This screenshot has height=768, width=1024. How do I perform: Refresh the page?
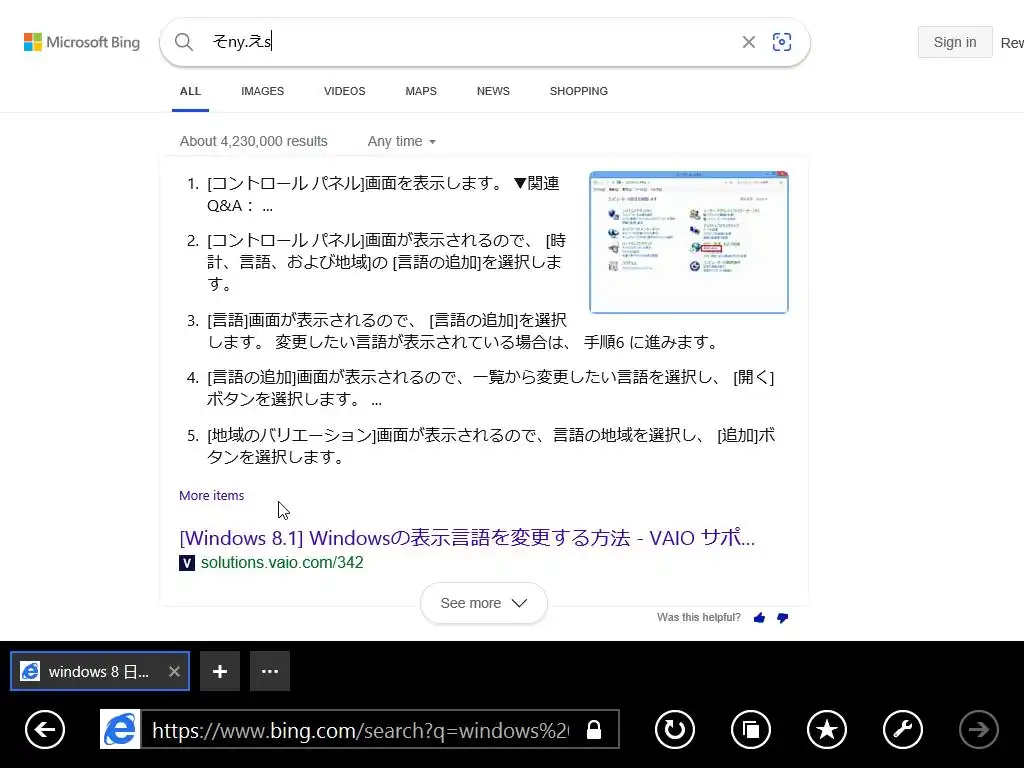675,729
